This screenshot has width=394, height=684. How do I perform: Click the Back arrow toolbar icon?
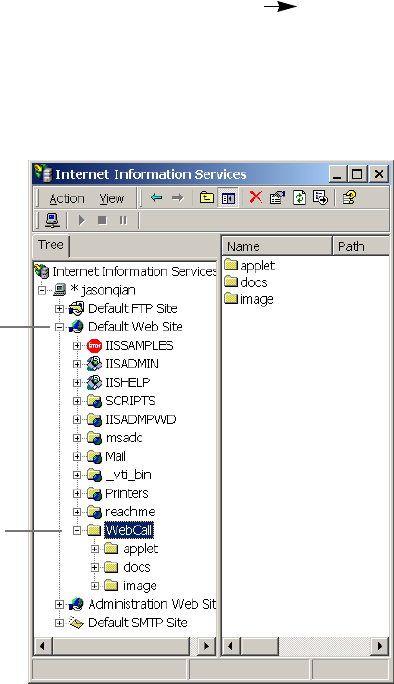(157, 198)
